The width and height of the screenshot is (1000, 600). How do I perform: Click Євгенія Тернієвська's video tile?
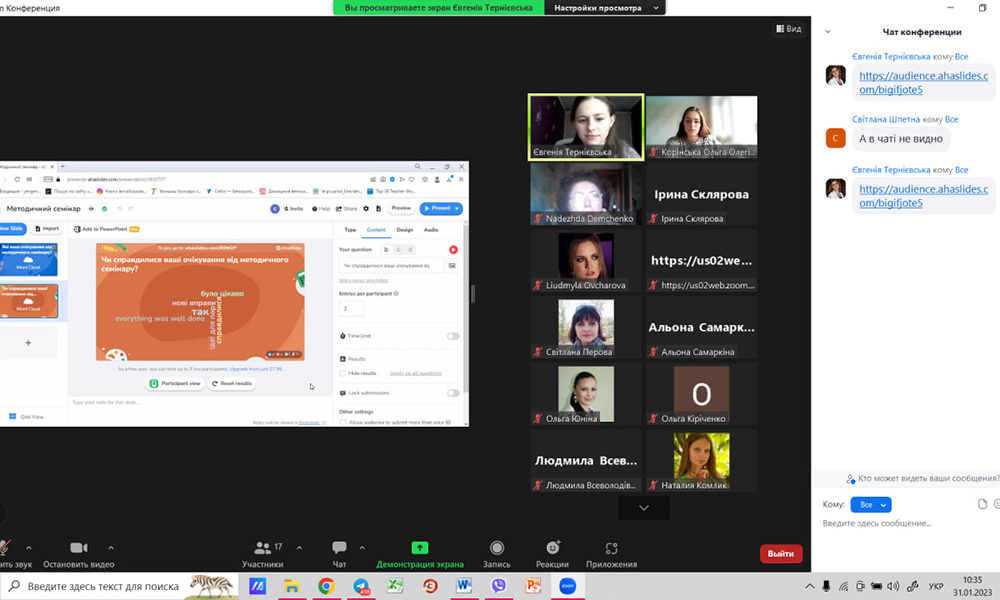[x=586, y=127]
